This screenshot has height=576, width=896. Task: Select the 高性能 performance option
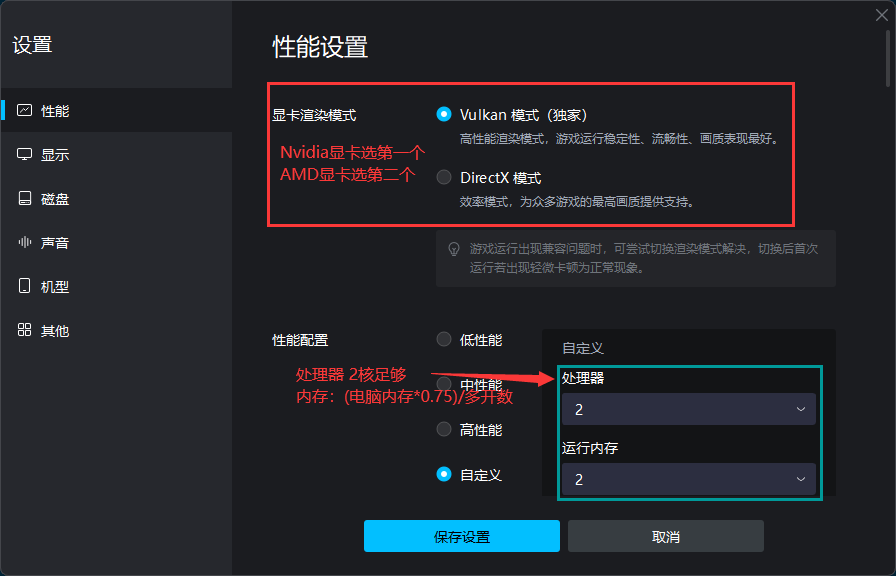[443, 429]
